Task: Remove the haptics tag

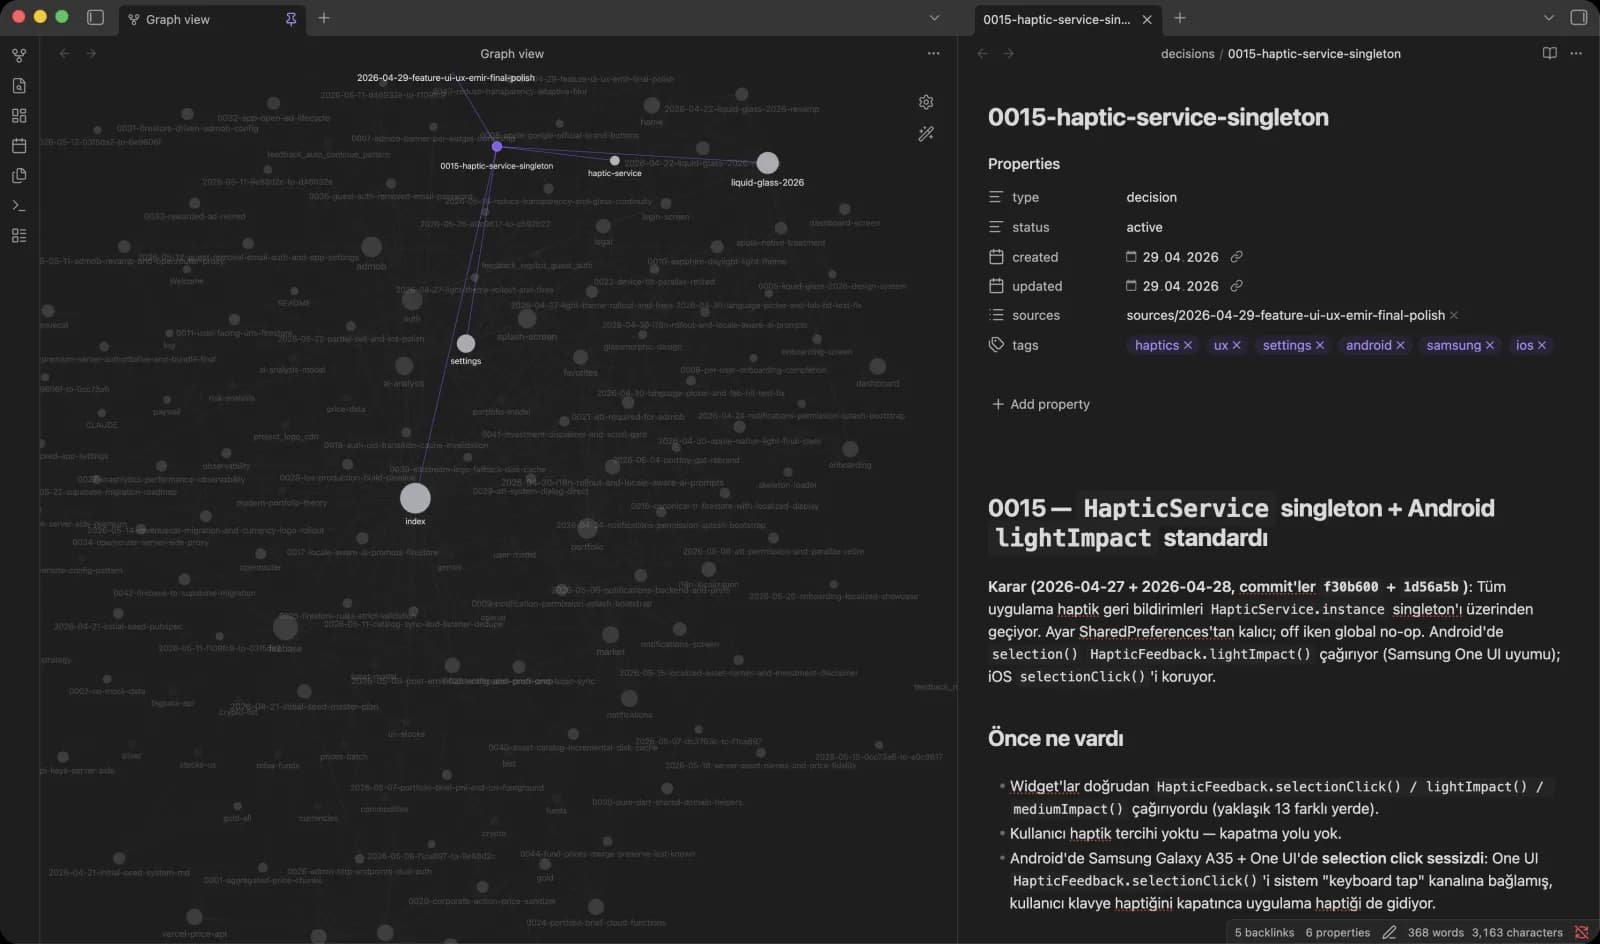Action: tap(1188, 345)
